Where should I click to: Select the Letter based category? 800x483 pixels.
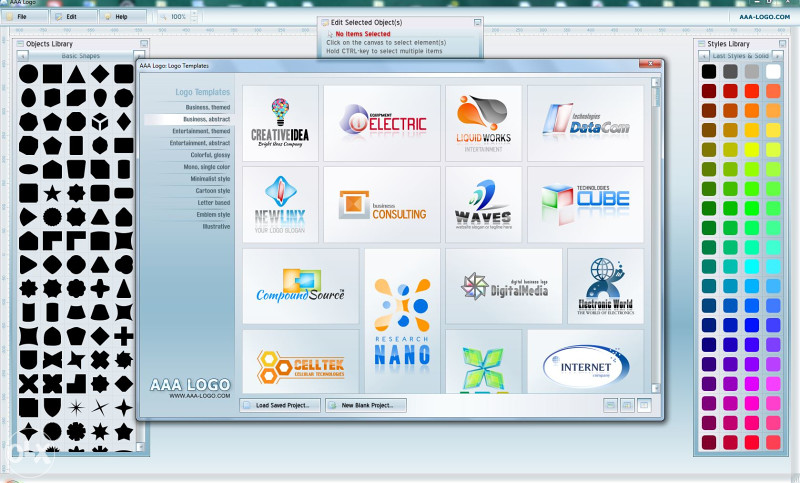(x=214, y=203)
